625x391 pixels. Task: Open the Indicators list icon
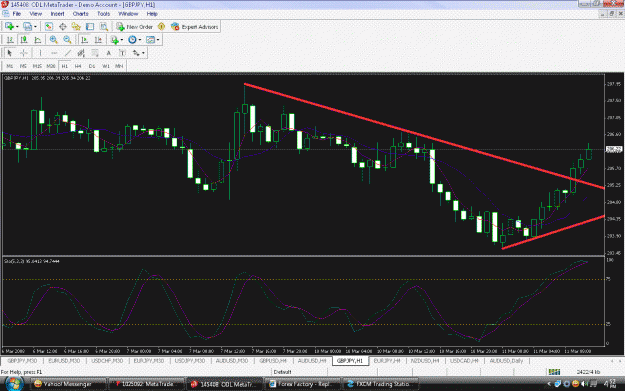(114, 40)
